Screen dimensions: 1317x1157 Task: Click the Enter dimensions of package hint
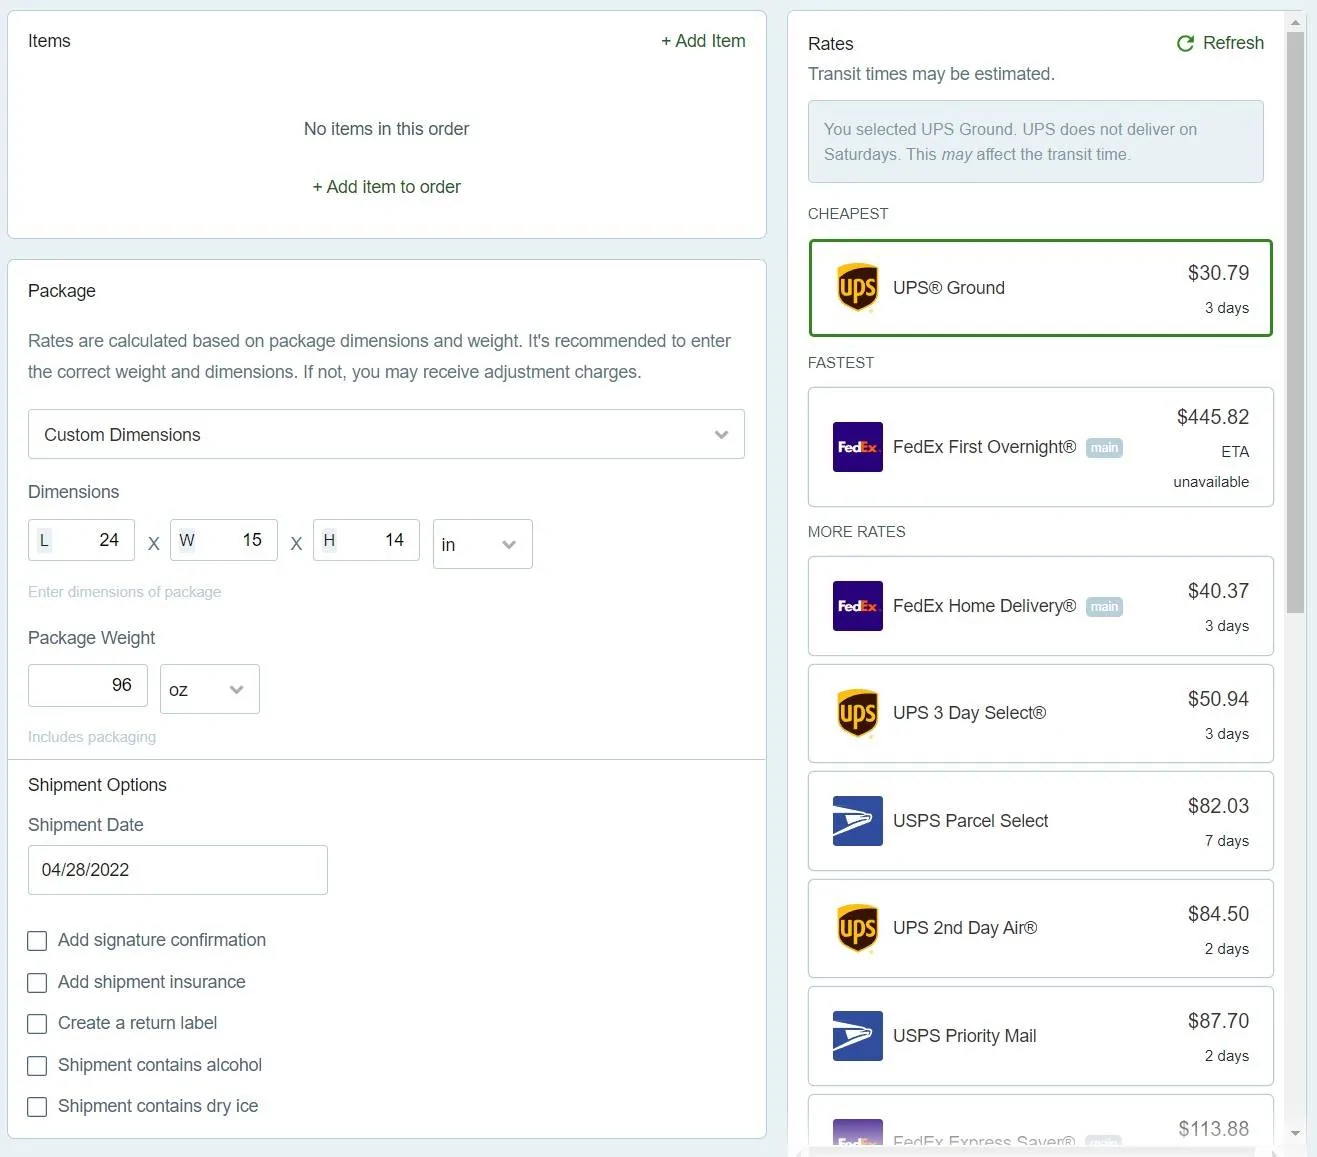click(125, 592)
